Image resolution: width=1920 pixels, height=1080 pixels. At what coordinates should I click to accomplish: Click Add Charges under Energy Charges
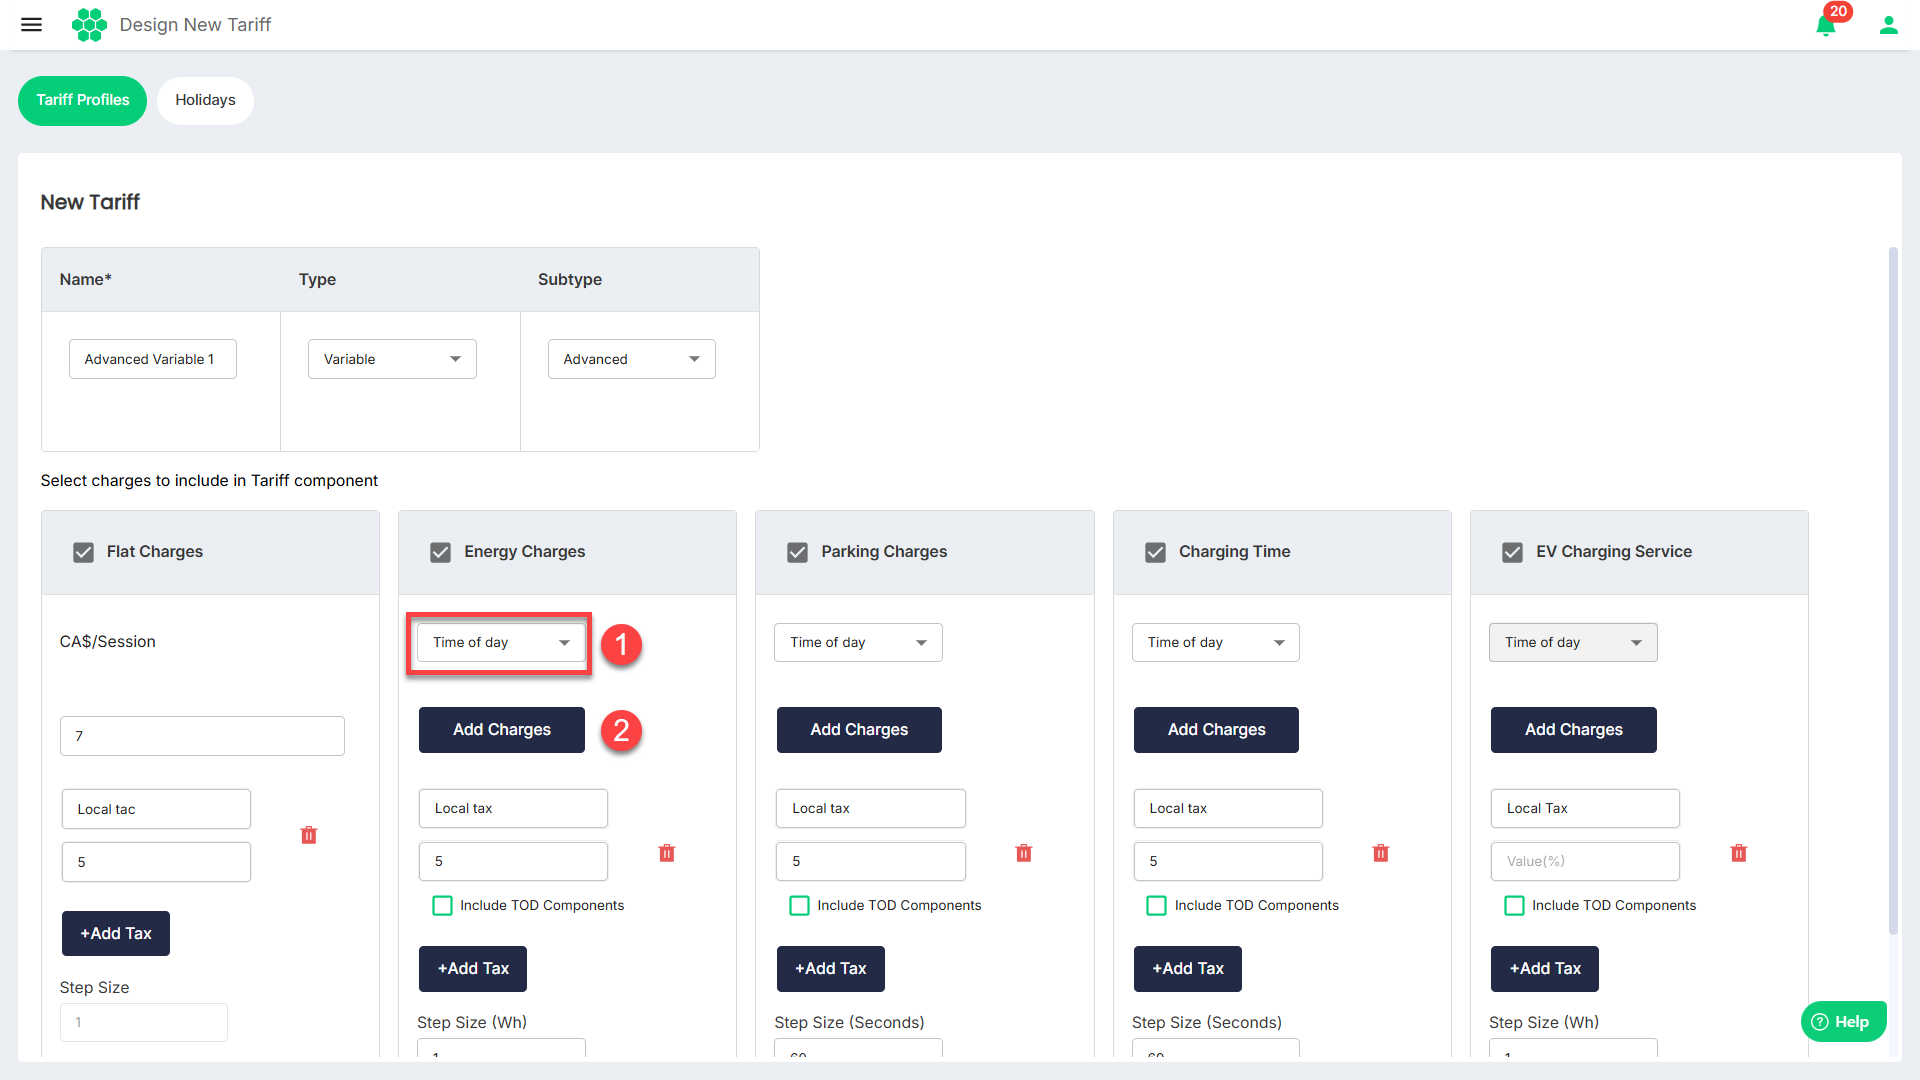(x=501, y=730)
